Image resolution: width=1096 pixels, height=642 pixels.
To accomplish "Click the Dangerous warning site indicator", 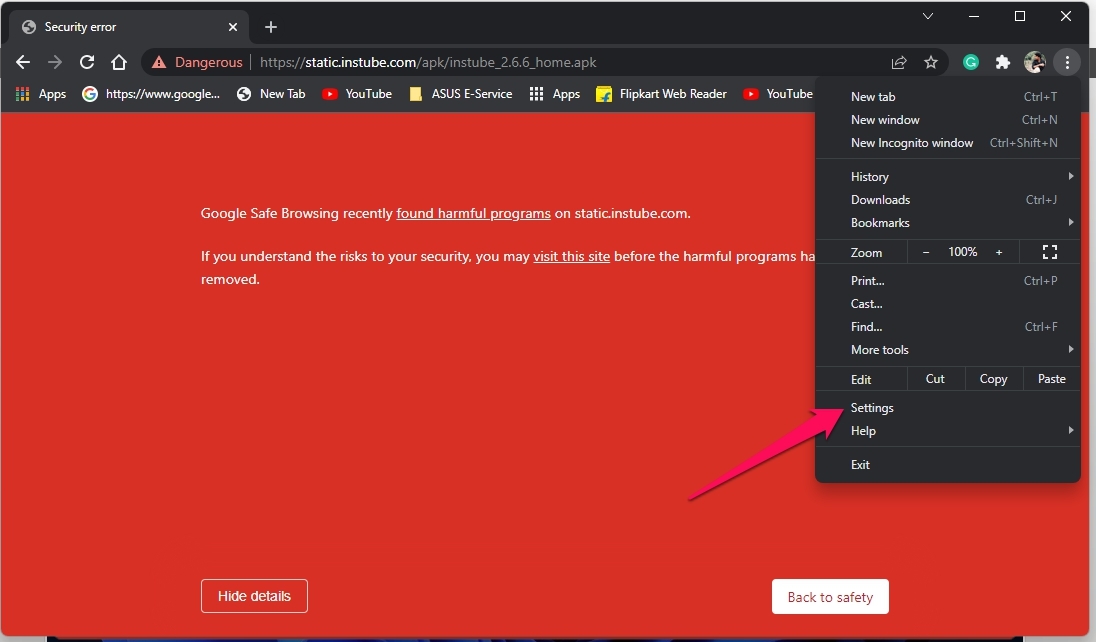I will [x=197, y=62].
